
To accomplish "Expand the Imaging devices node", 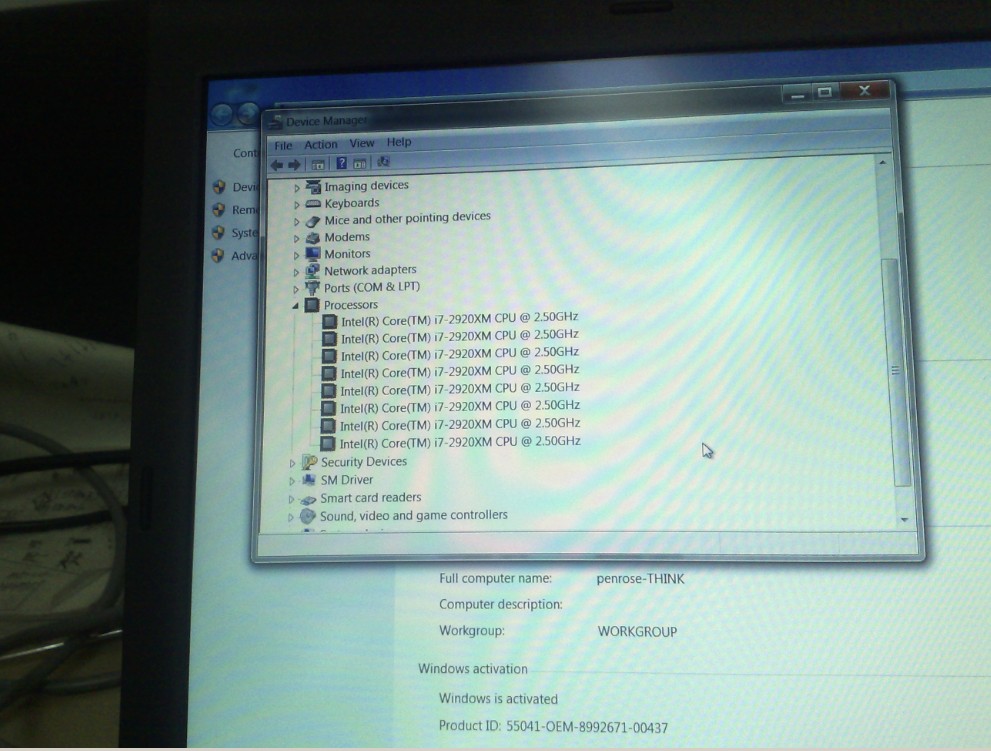I will click(296, 188).
